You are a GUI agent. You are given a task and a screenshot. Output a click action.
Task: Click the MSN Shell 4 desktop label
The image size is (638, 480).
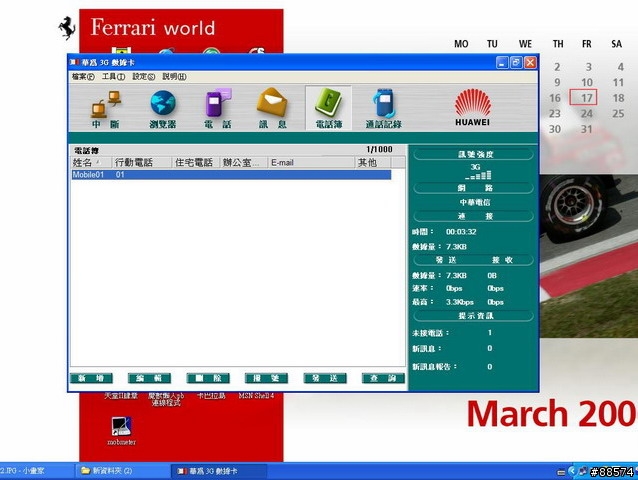point(256,396)
